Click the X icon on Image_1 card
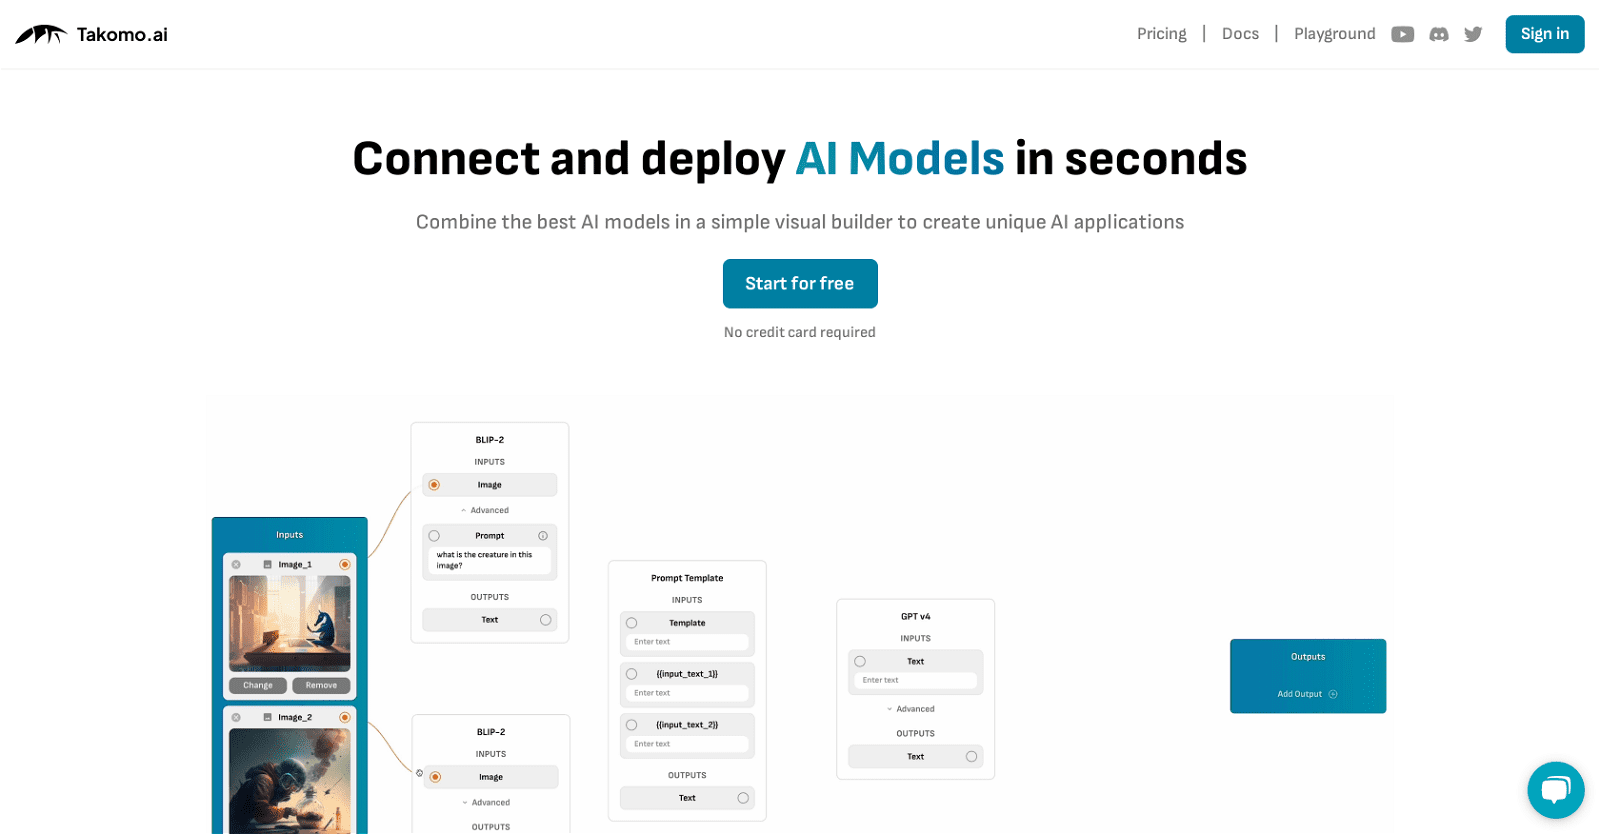Image resolution: width=1600 pixels, height=834 pixels. tap(236, 565)
